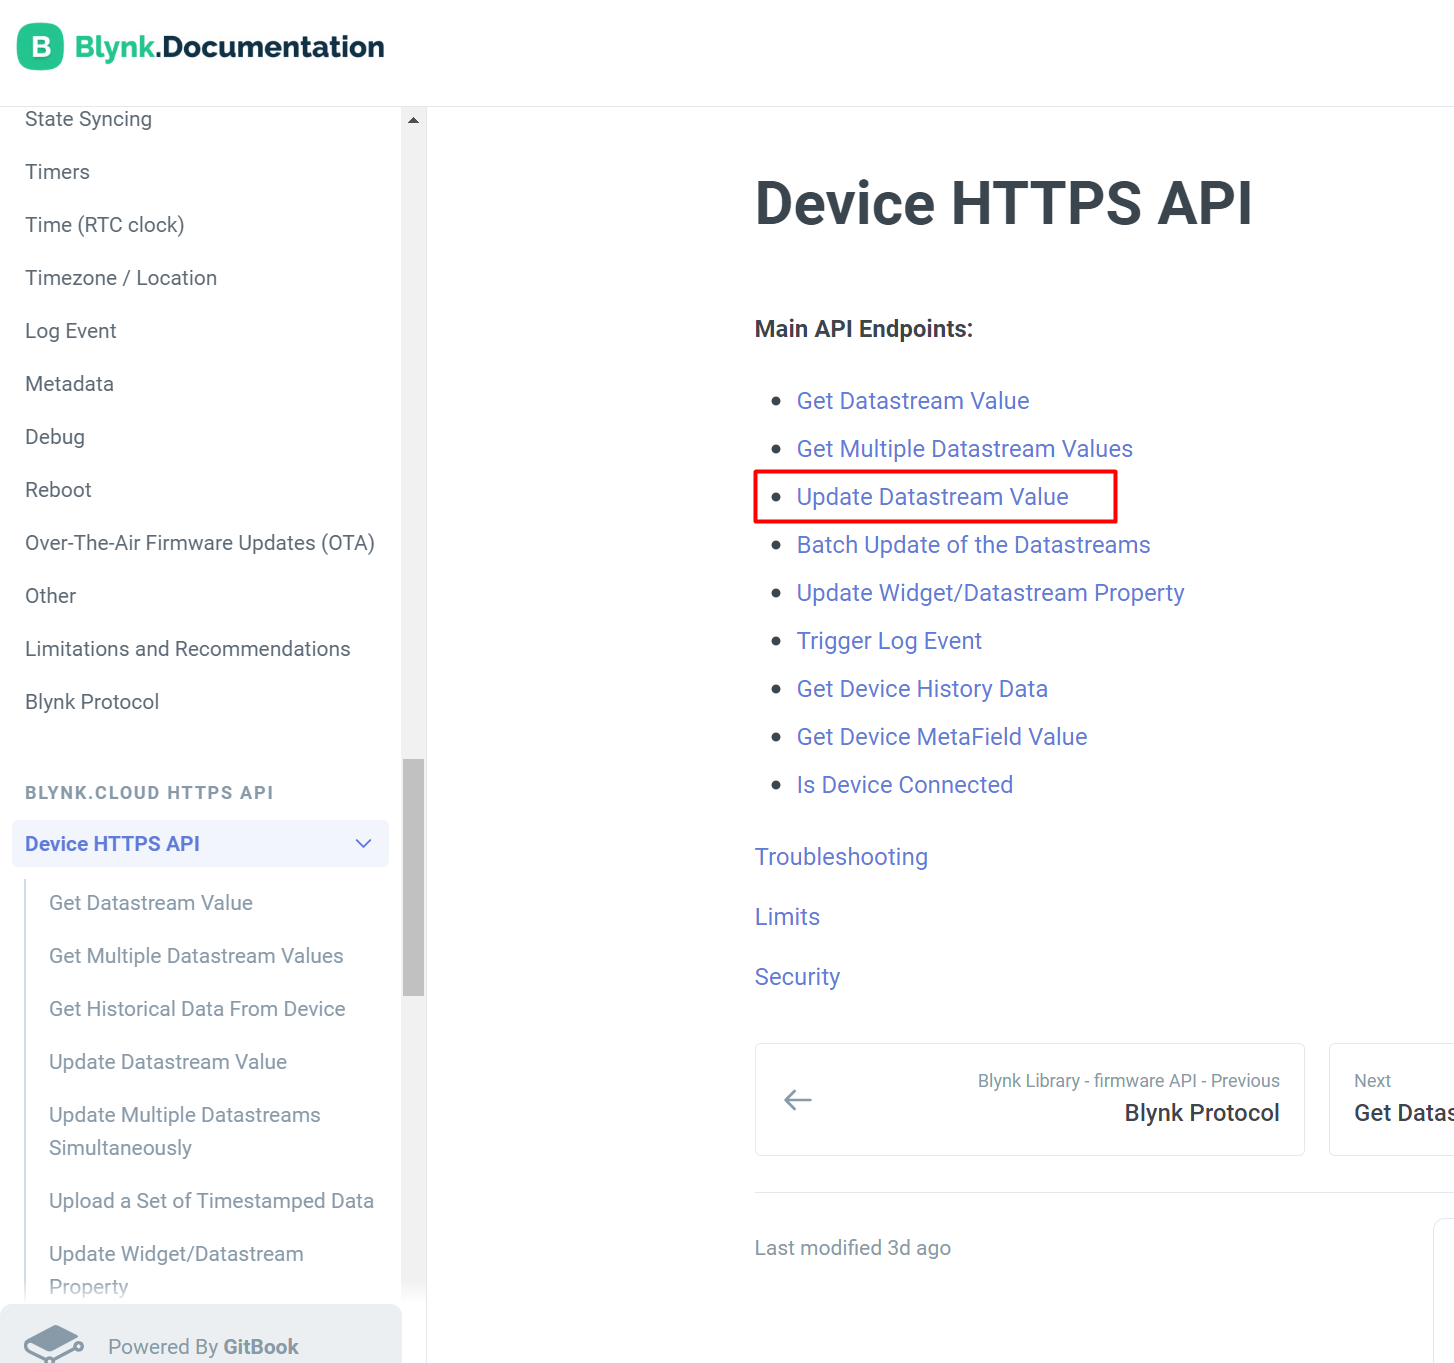Click Update Widget/Datastream Property content link
Screen dimensions: 1454x1363
coord(991,593)
